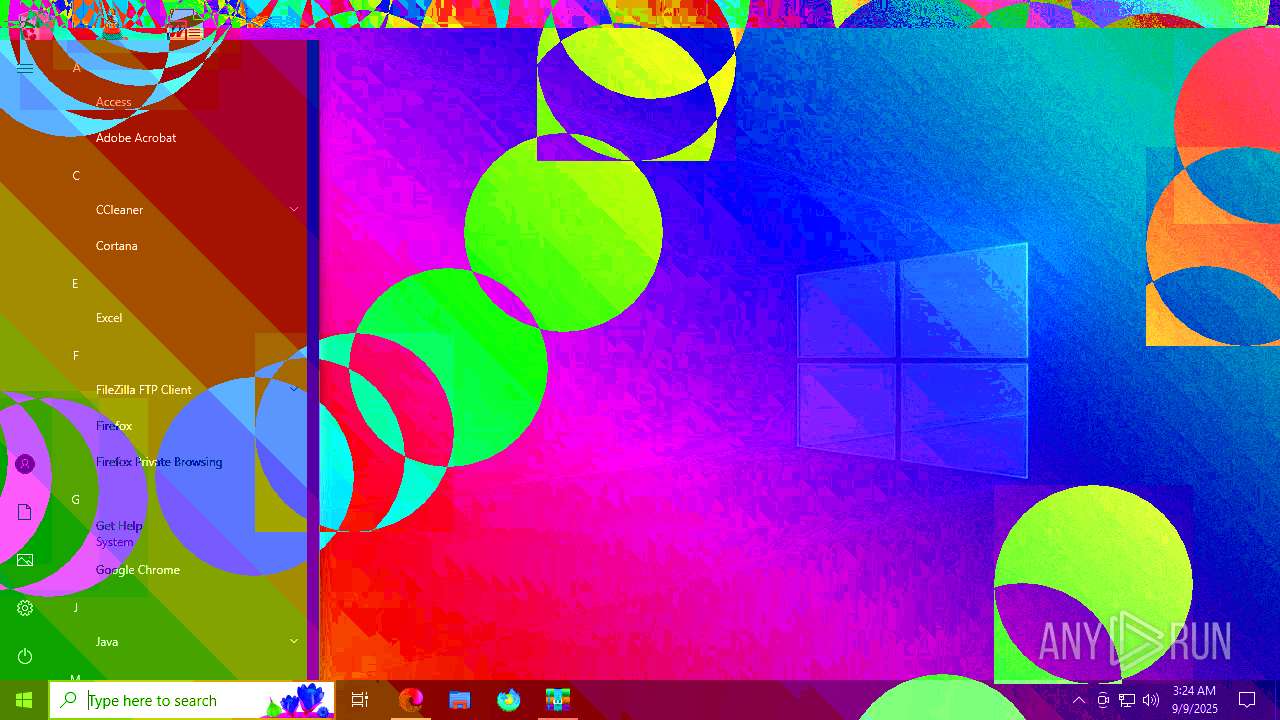The image size is (1280, 720).
Task: Click the letter G section header
Action: point(75,500)
